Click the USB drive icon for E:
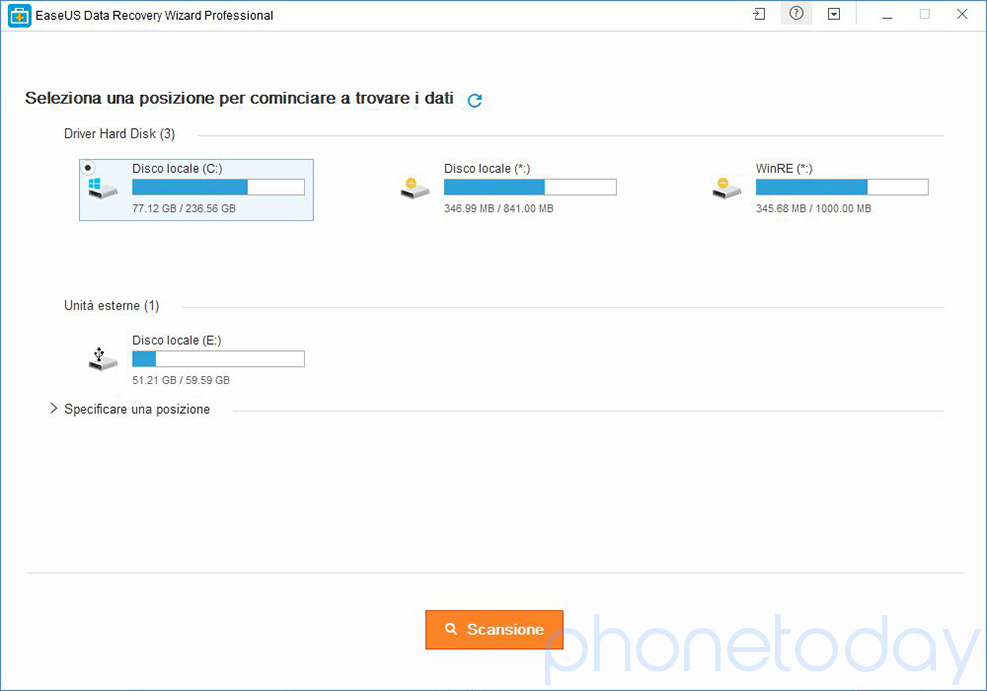987x691 pixels. point(102,359)
